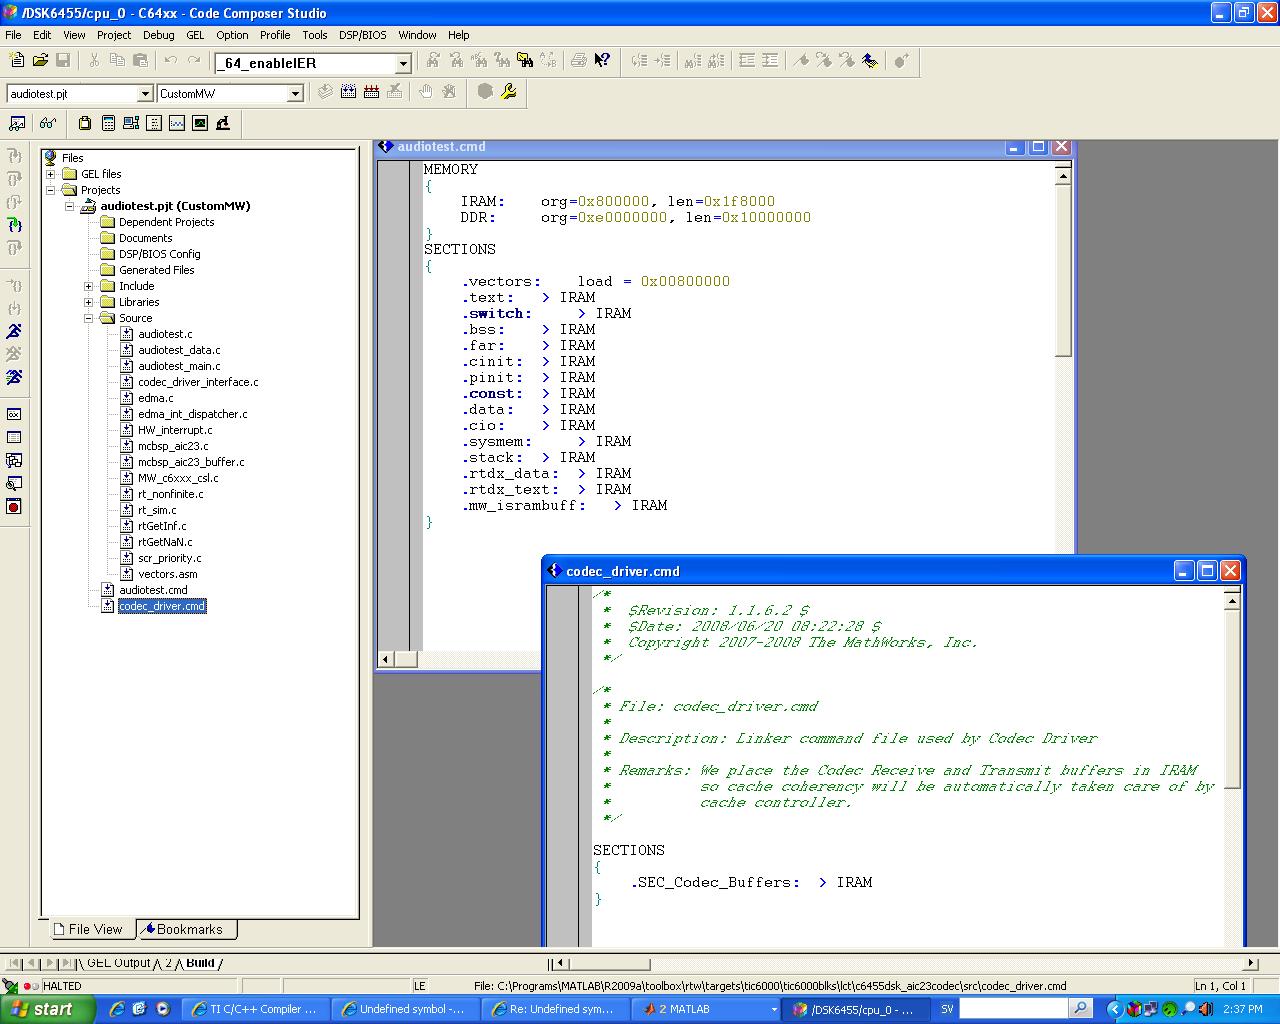The width and height of the screenshot is (1280, 1024).
Task: Click the Rebuild All icon
Action: tap(371, 92)
